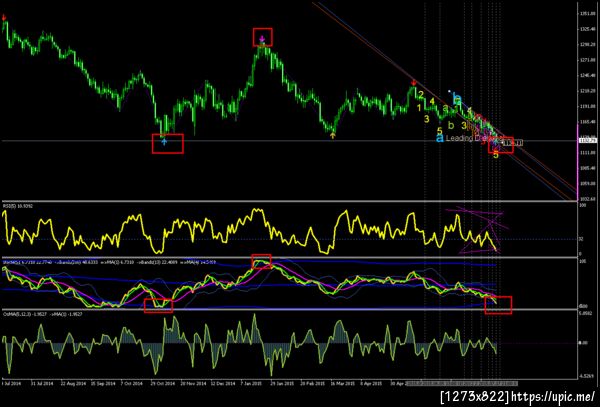Click the Stochastic indicator label line
Viewport: 600px width, 407px height.
coord(109,262)
